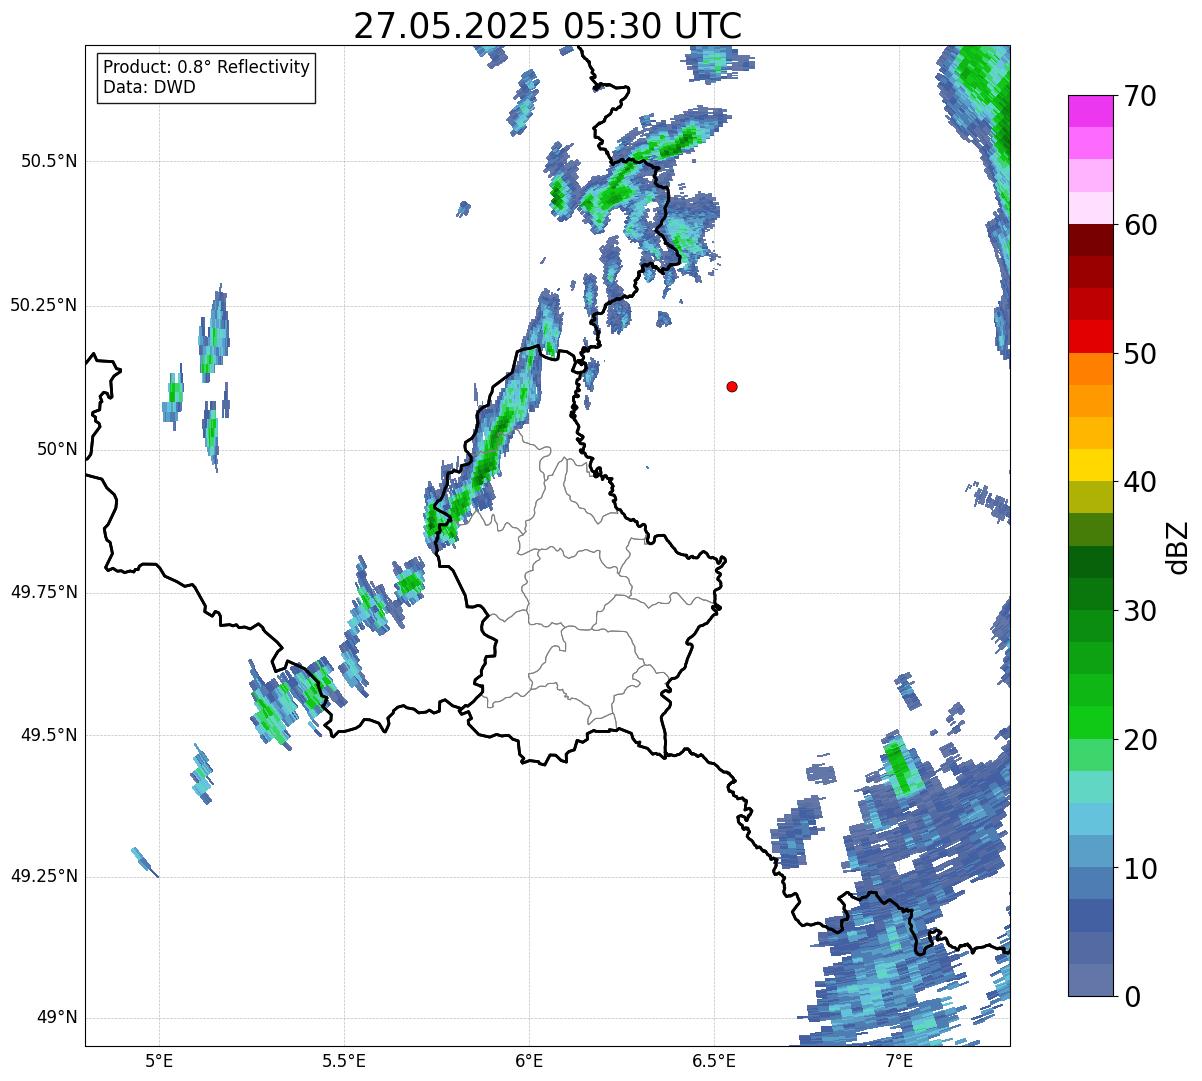This screenshot has height=1081, width=1202.
Task: Click the colorbar value 0
Action: click(x=1132, y=997)
